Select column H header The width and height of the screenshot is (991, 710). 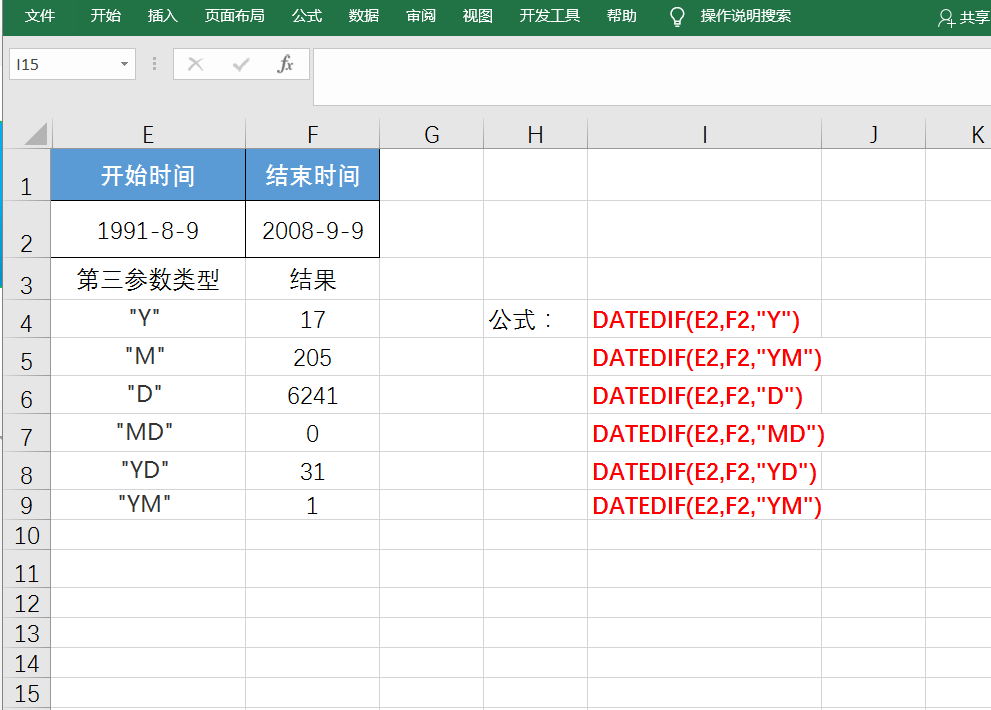click(535, 134)
